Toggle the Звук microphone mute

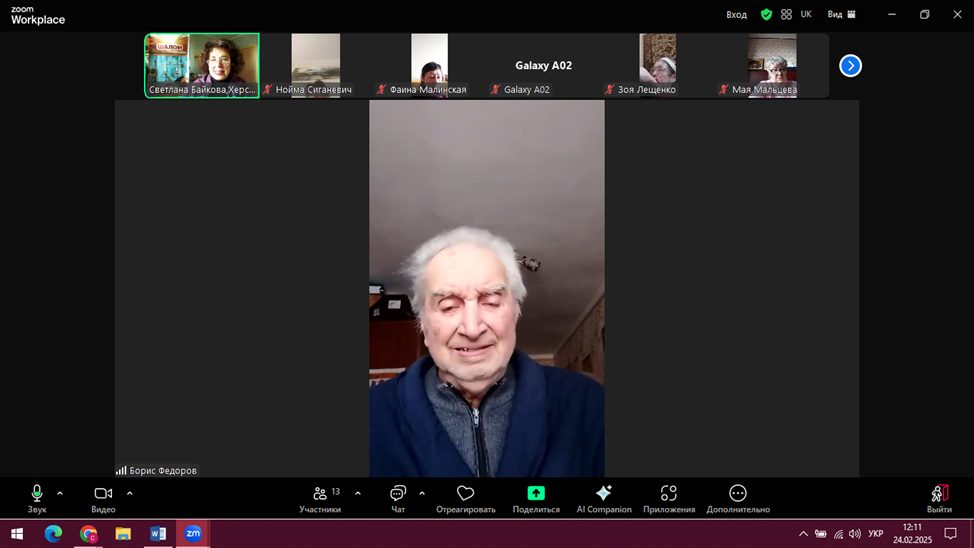point(37,498)
